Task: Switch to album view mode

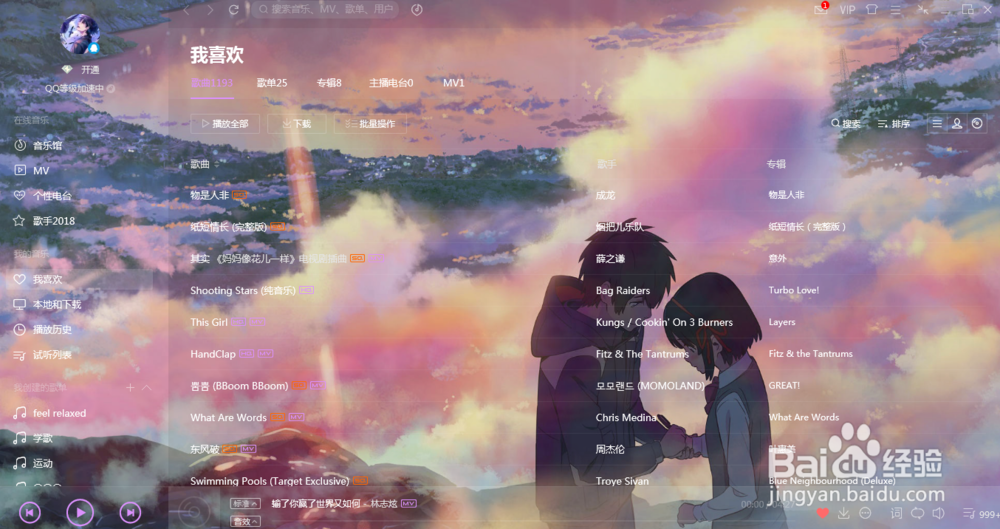Action: (977, 124)
